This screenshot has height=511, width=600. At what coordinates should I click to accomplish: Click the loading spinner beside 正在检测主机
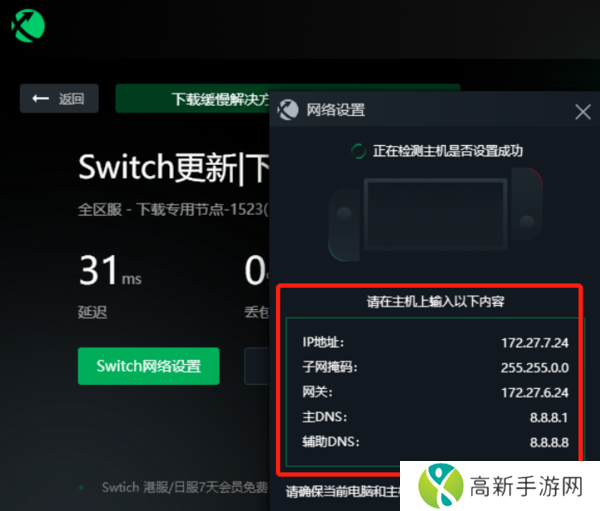pyautogui.click(x=359, y=151)
